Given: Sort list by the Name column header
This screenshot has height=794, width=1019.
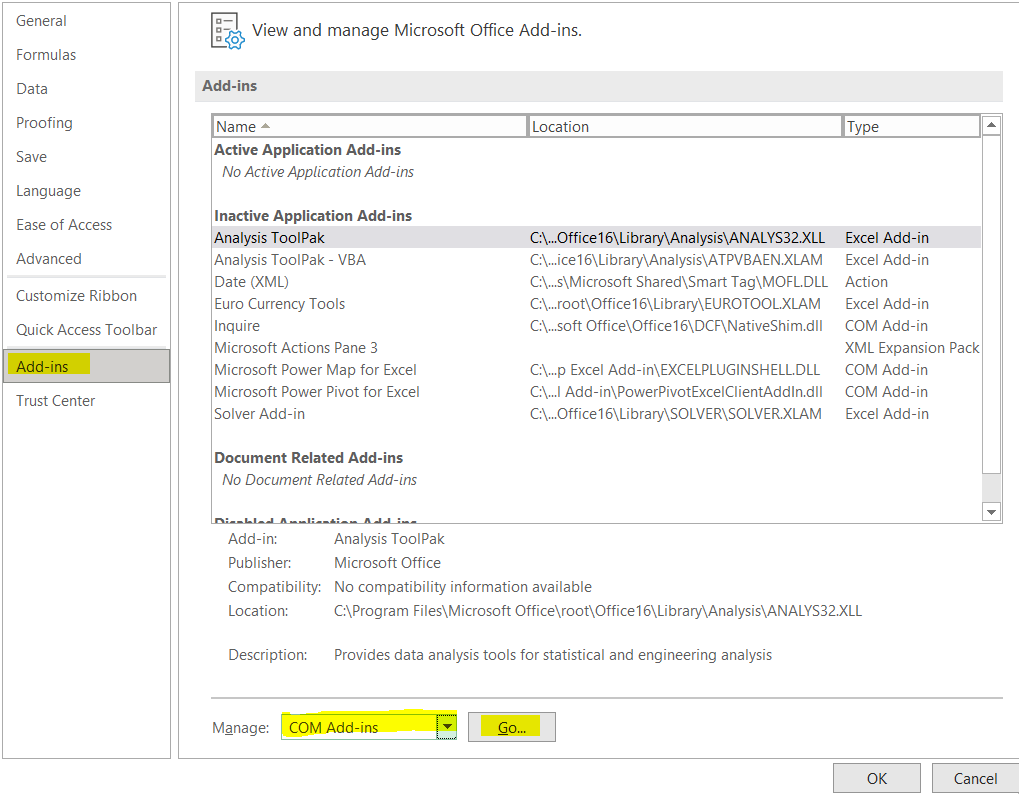Looking at the screenshot, I should pyautogui.click(x=369, y=127).
